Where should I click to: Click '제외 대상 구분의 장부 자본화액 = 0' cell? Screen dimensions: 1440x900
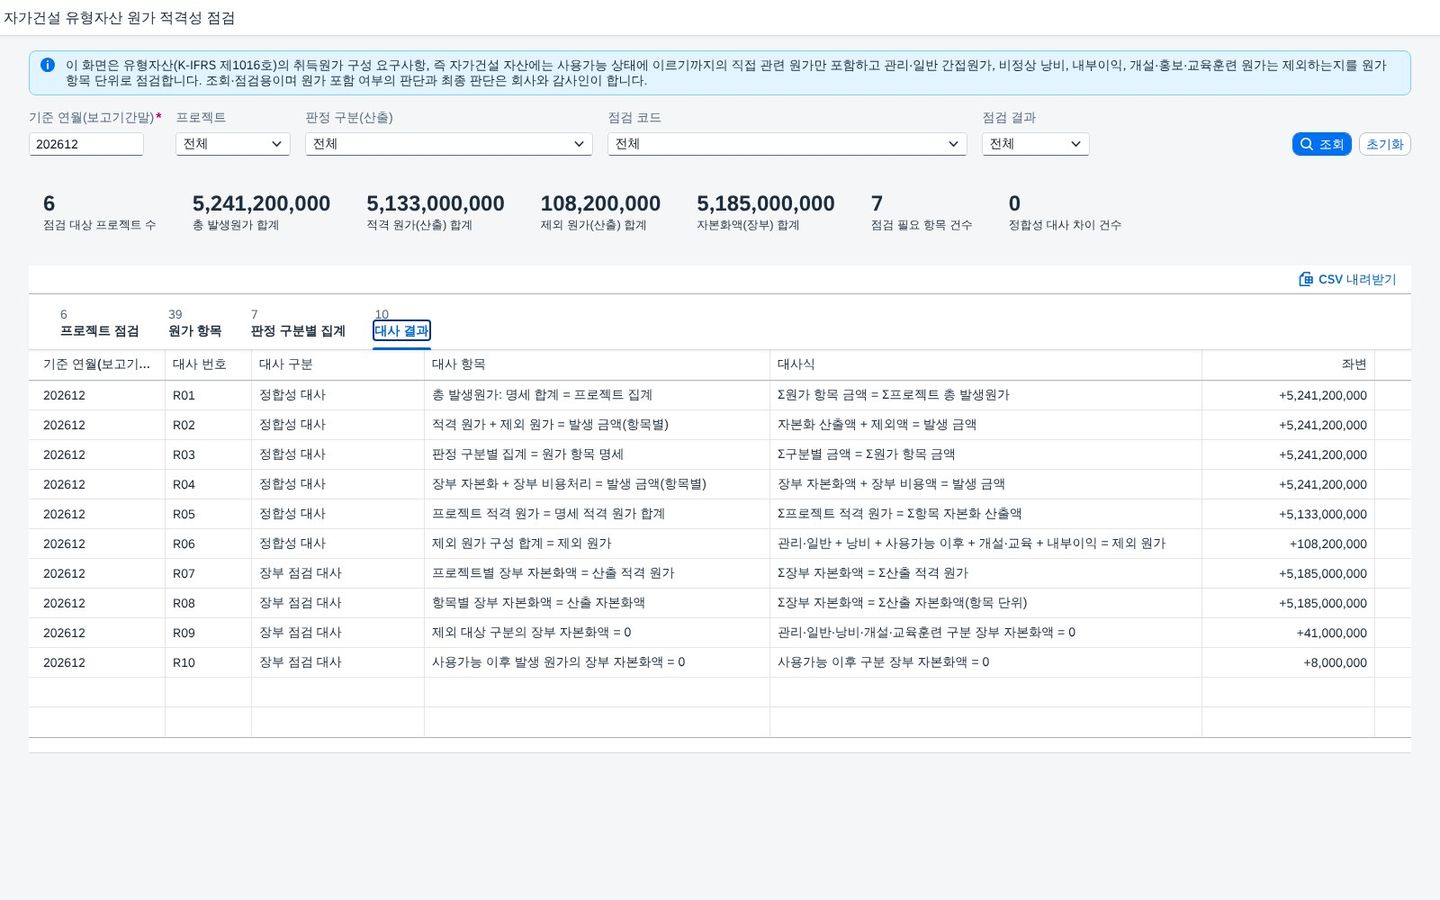tap(597, 633)
